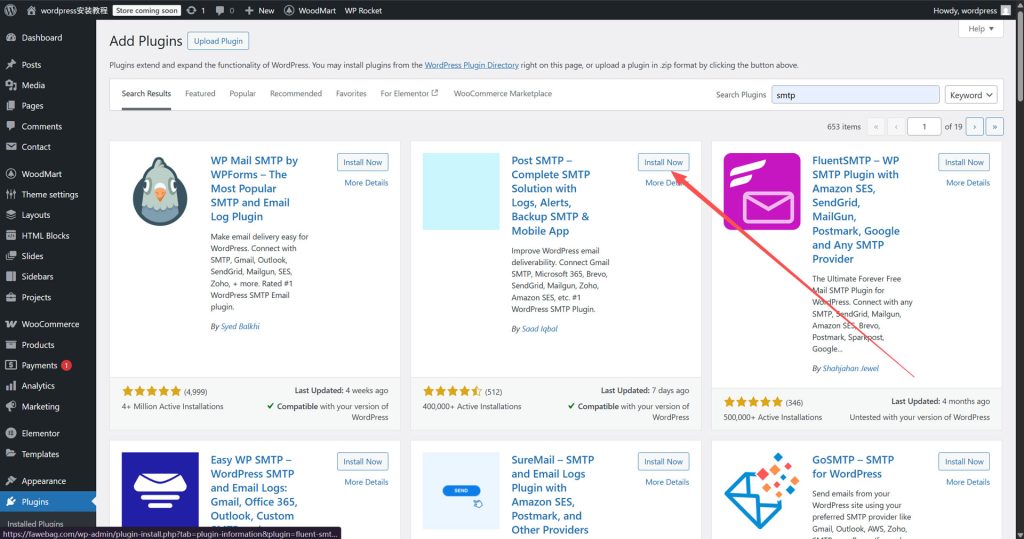Click the WordPress logo in admin bar
Viewport: 1024px width, 539px height.
tap(11, 10)
